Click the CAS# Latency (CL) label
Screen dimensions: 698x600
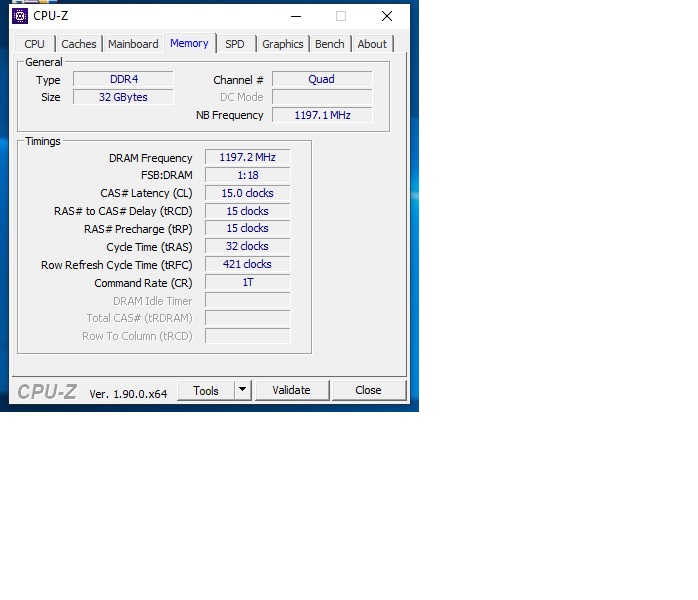pos(146,193)
